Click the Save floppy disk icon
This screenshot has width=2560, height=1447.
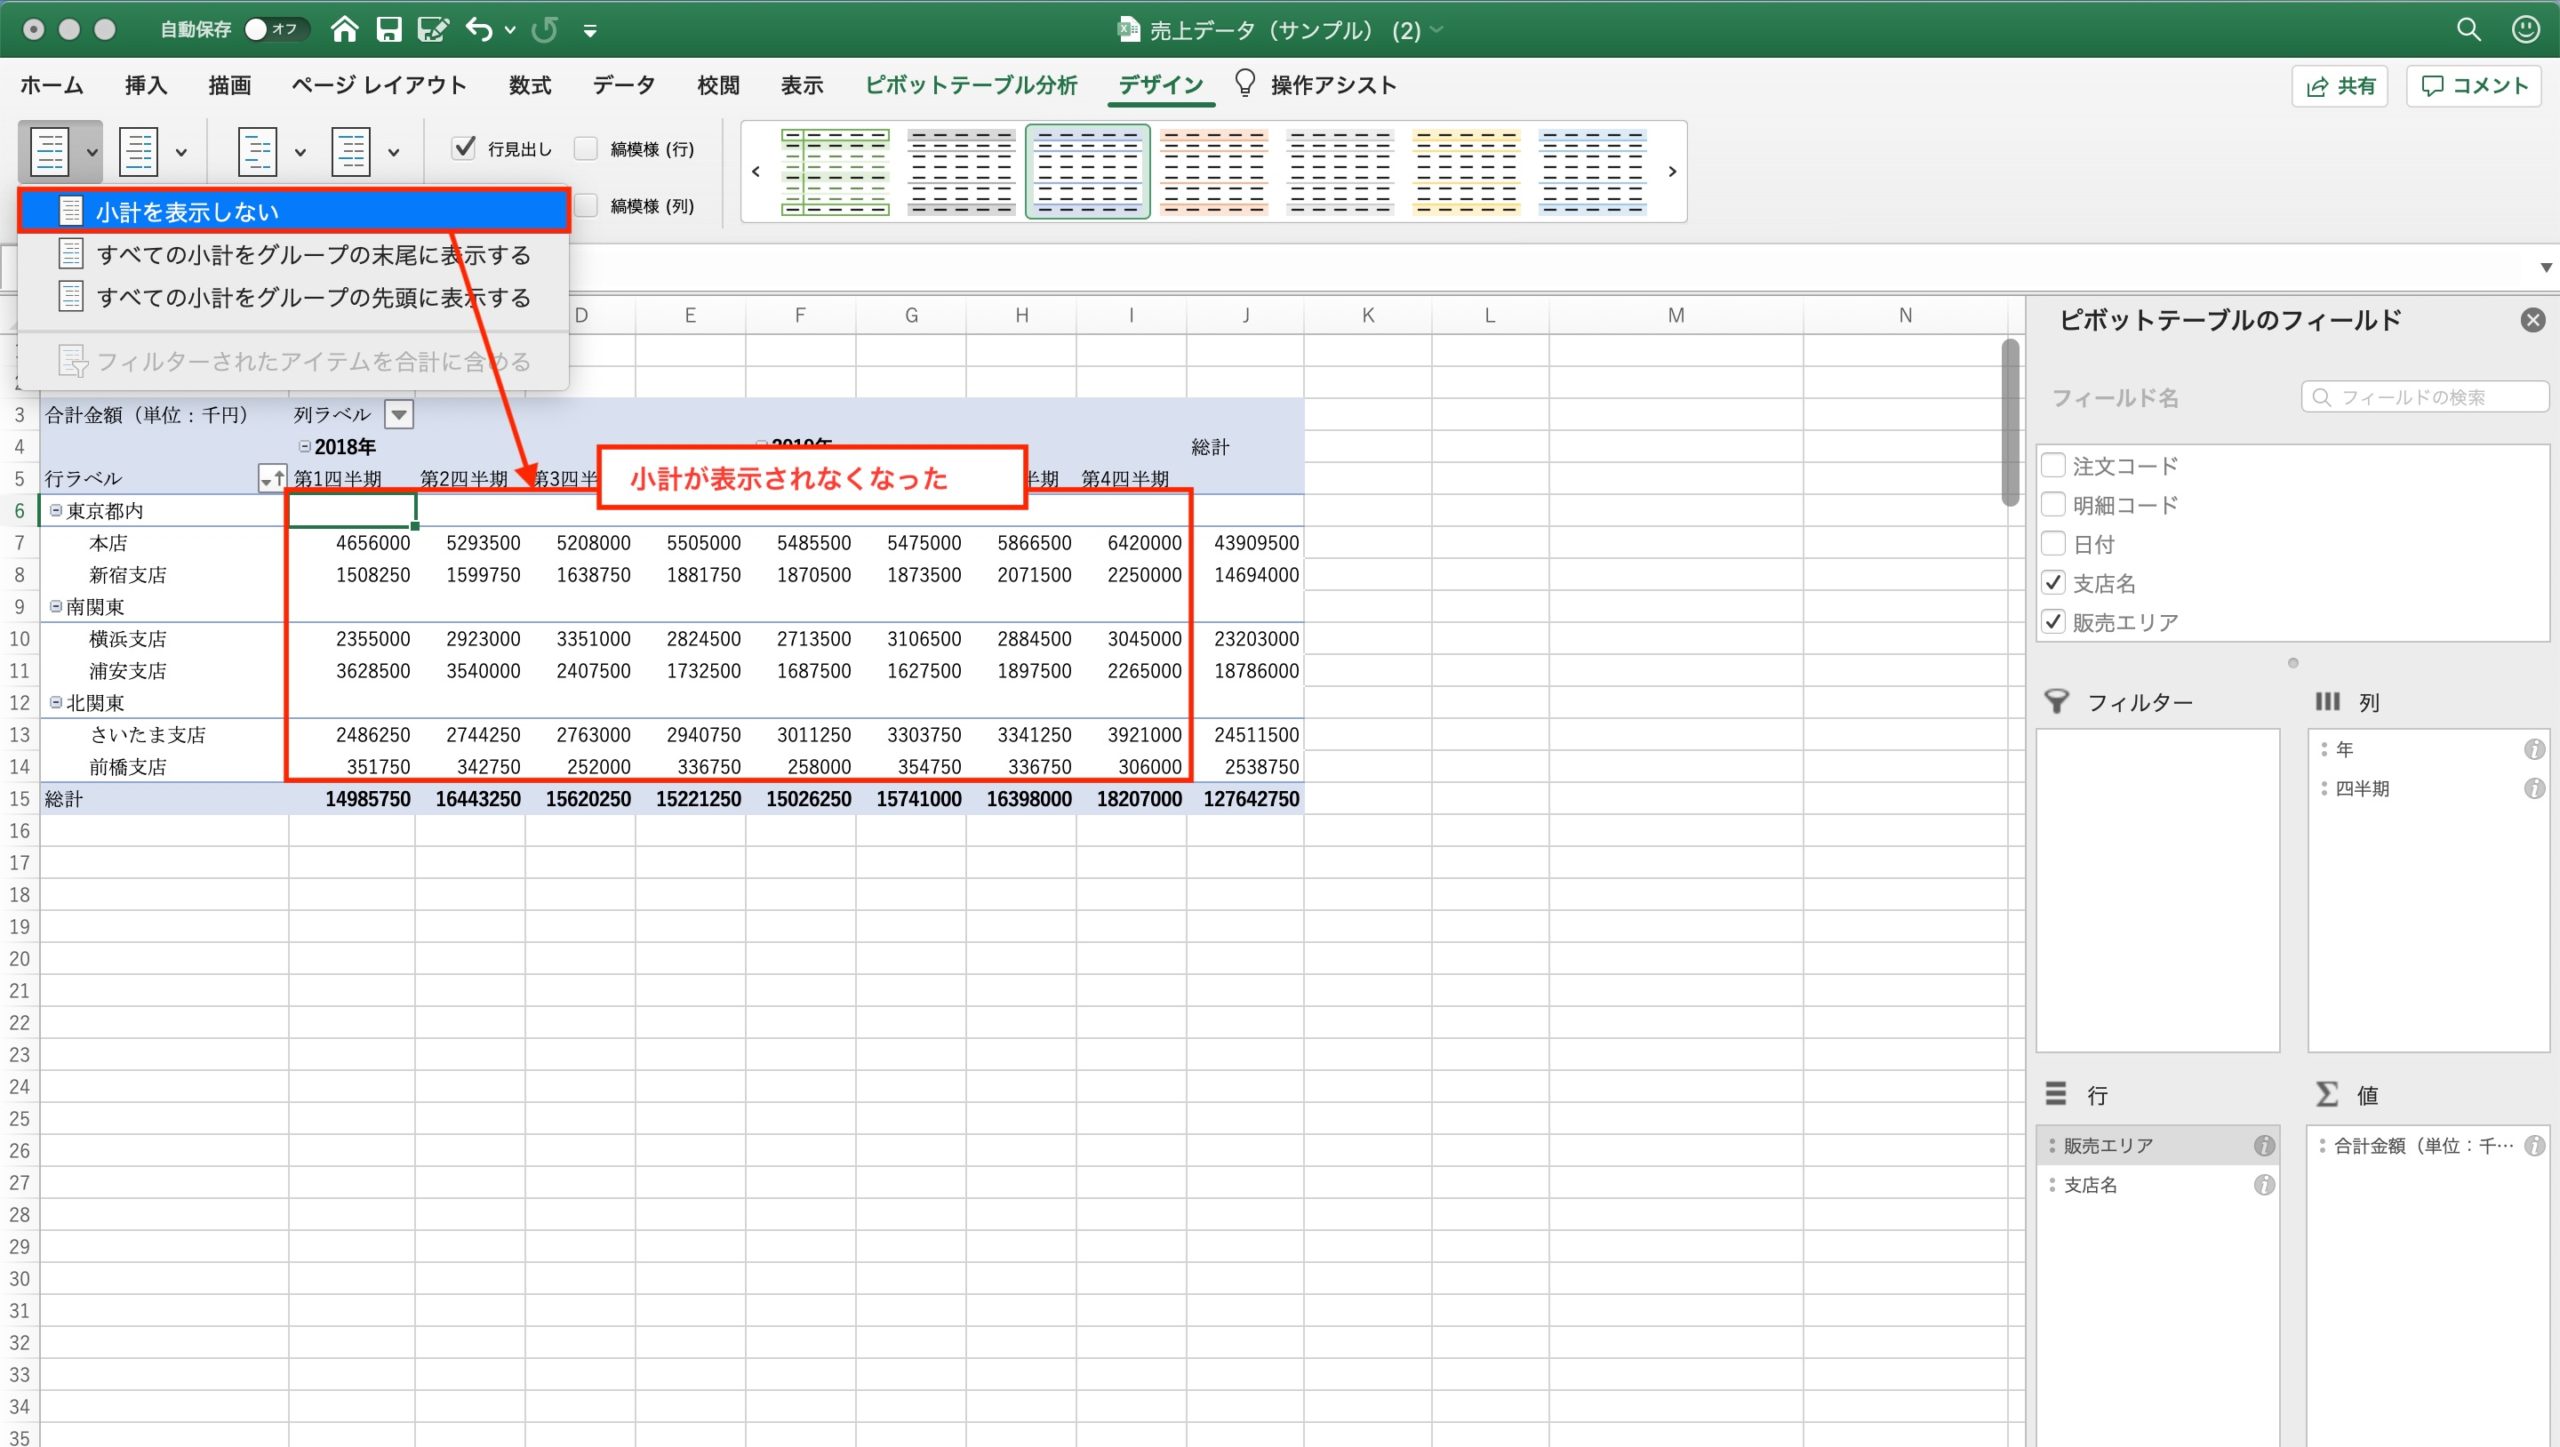point(389,29)
